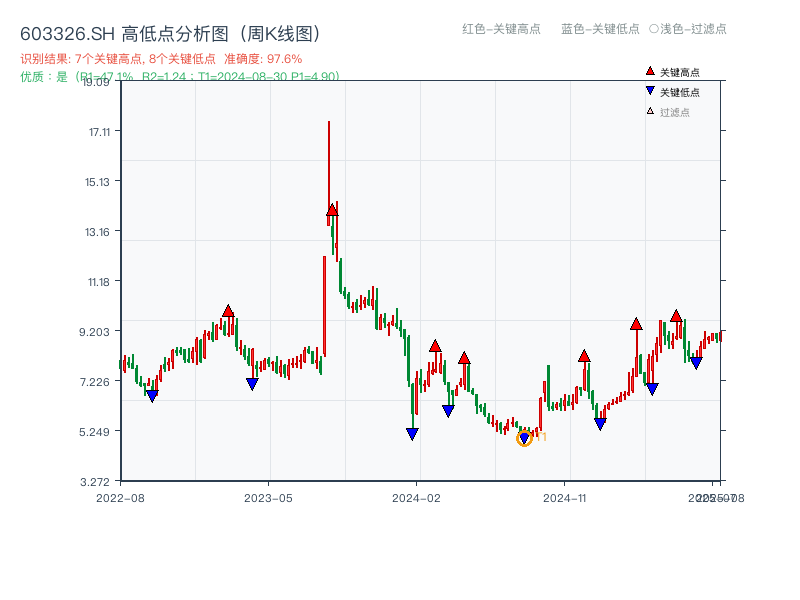Click the chart title 603326.SH 高低点分析图

[171, 34]
